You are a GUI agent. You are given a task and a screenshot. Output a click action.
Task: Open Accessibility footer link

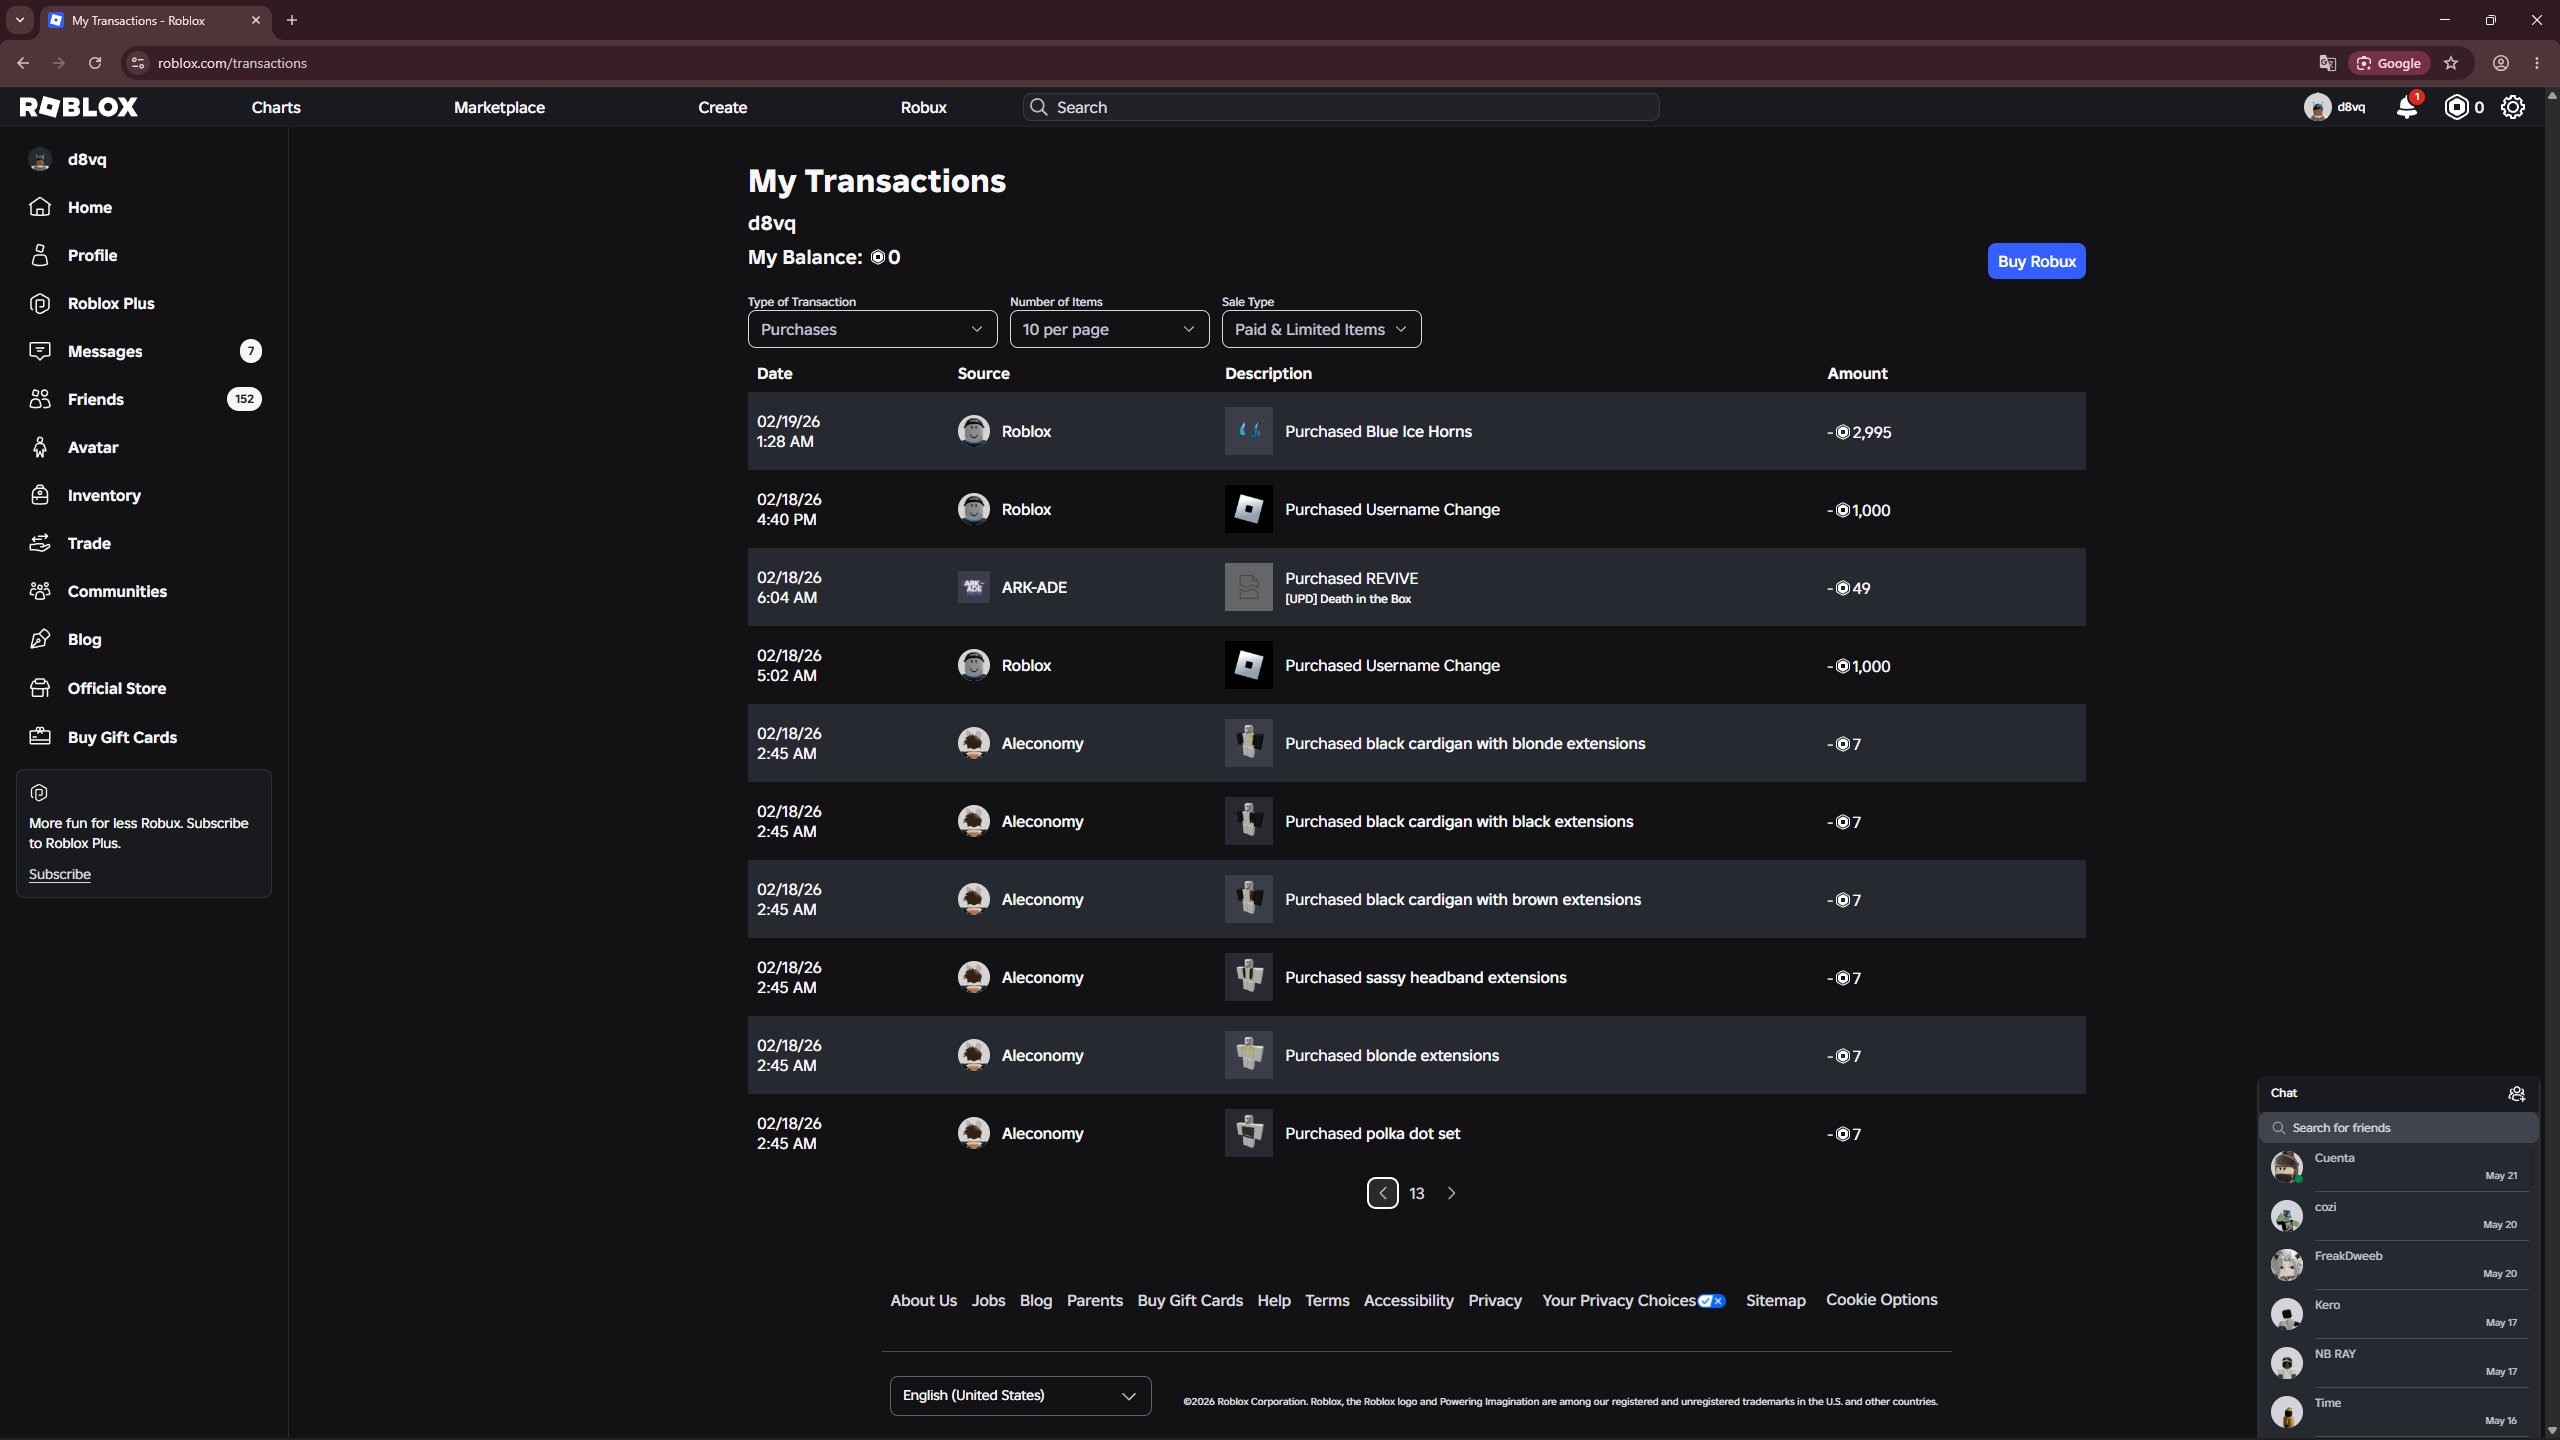point(1408,1300)
